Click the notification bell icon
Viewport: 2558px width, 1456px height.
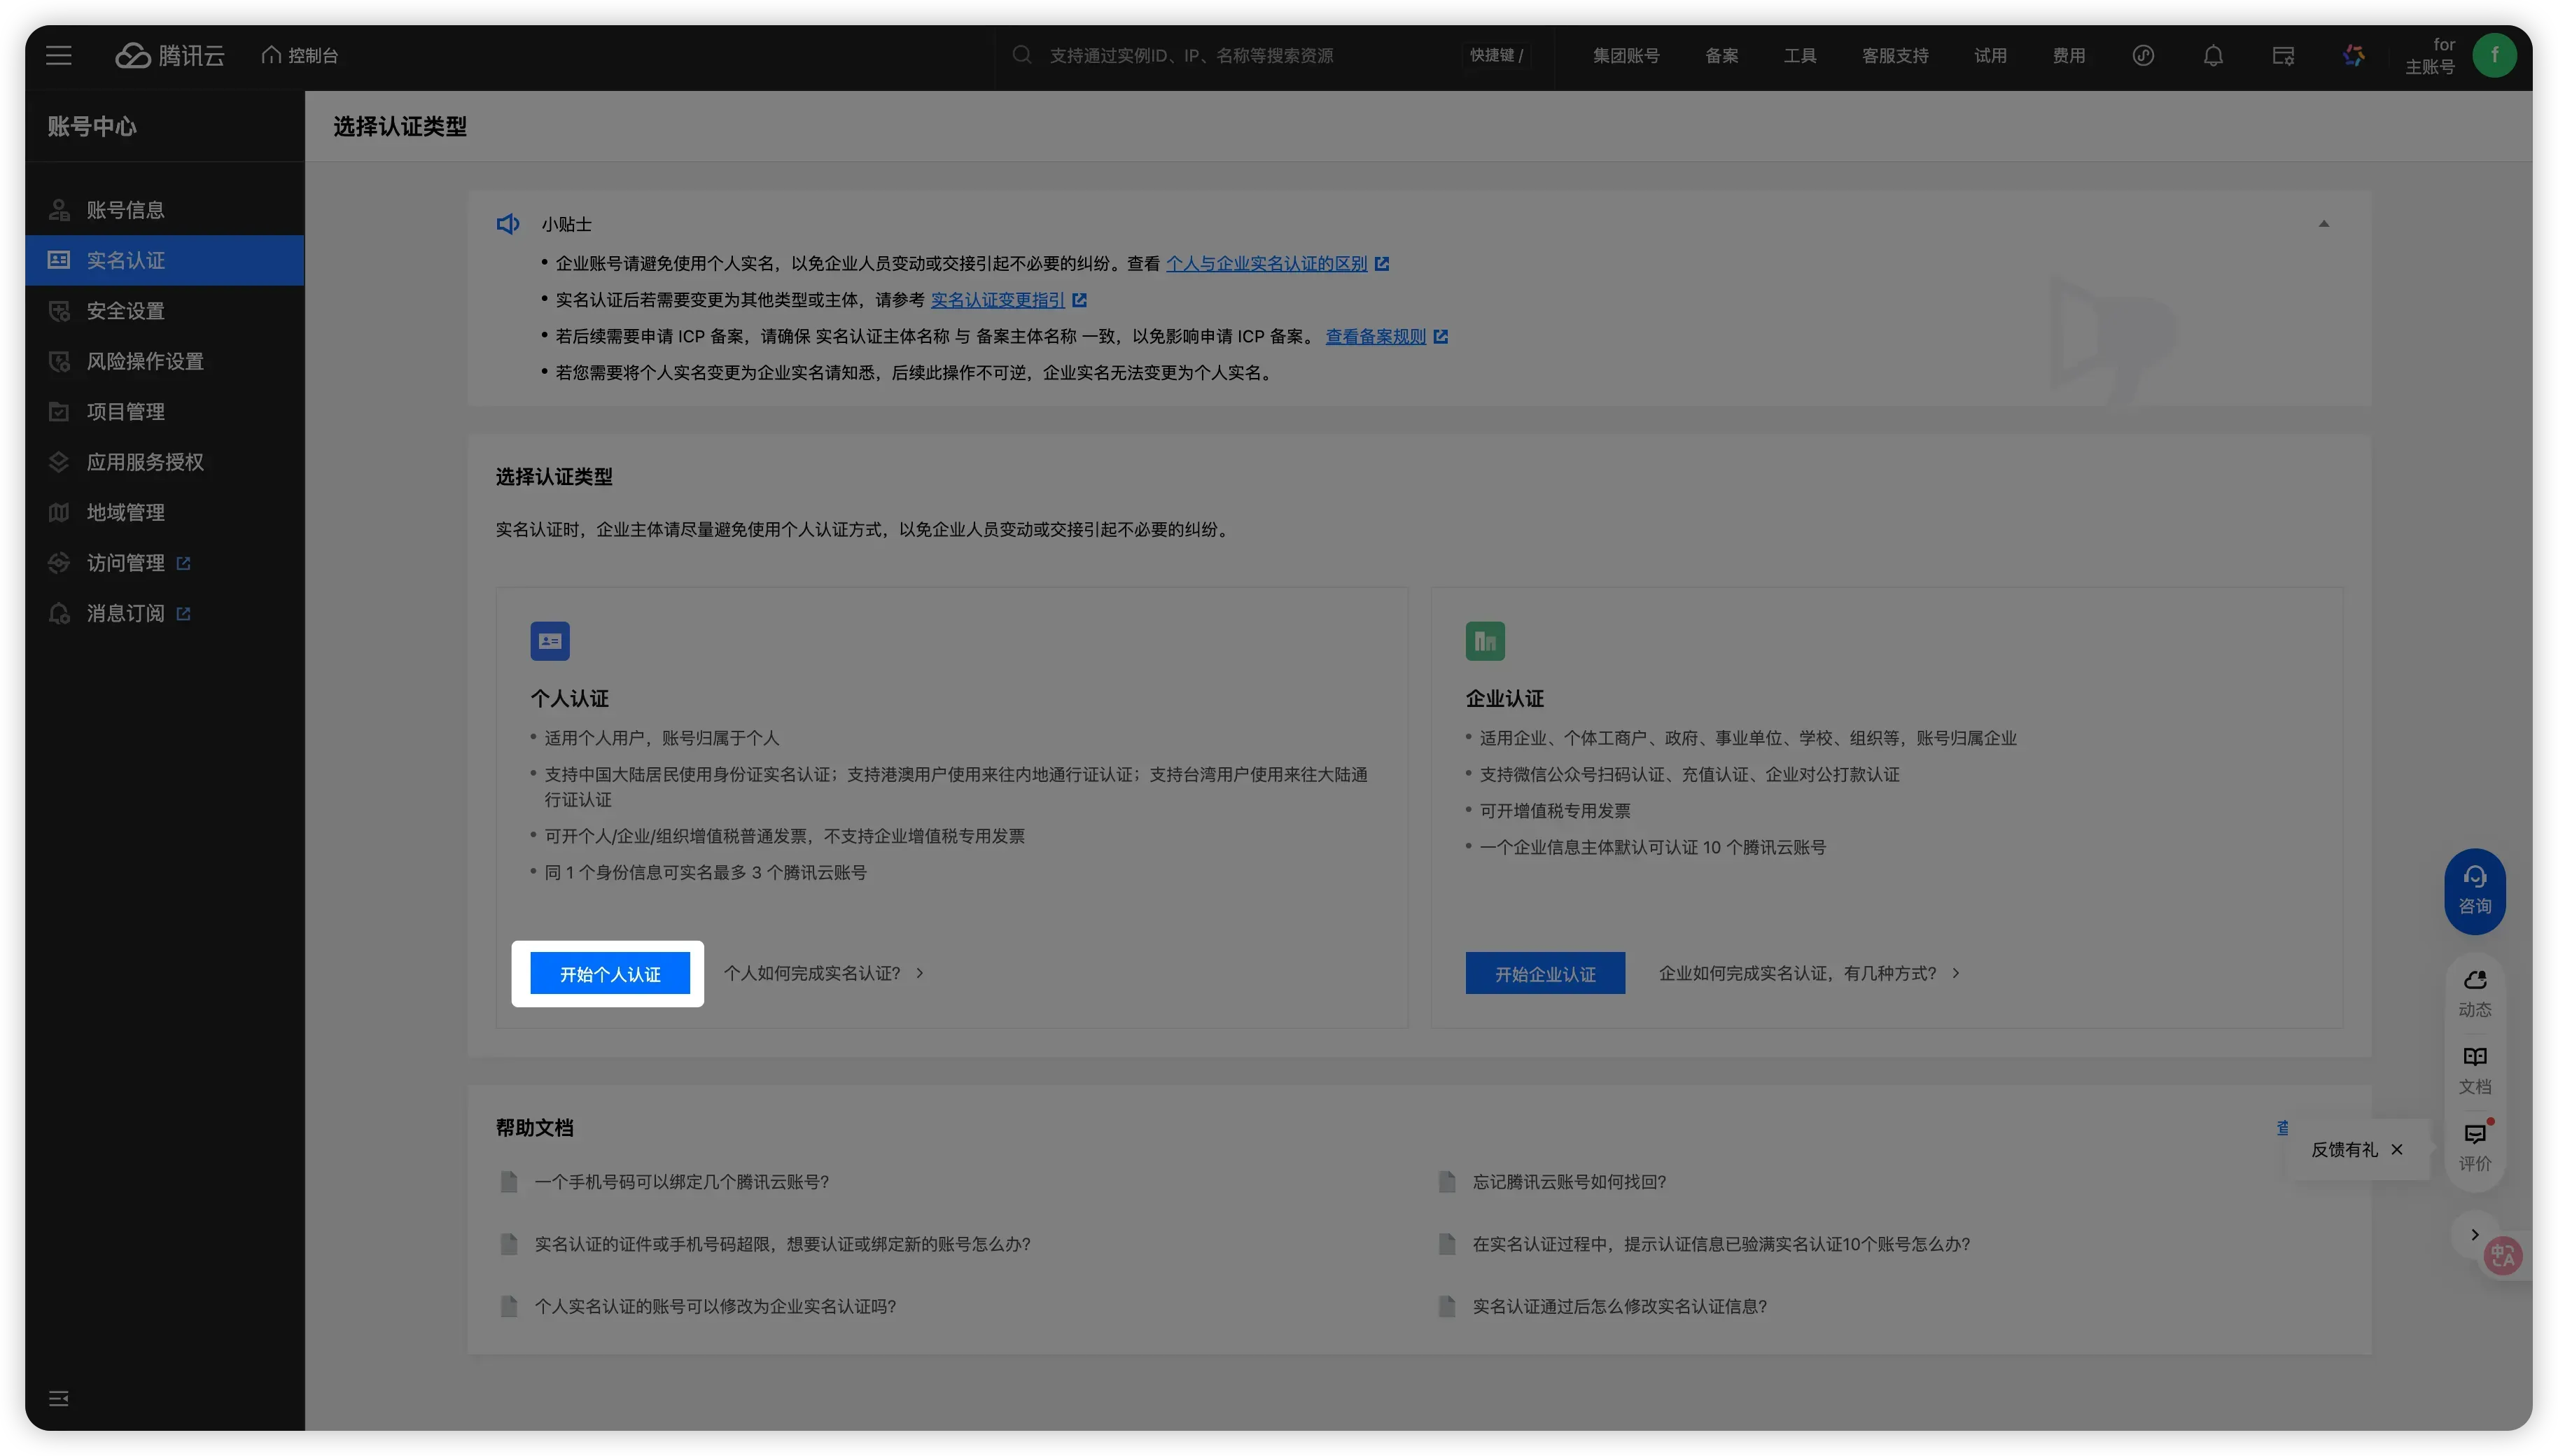[2213, 56]
